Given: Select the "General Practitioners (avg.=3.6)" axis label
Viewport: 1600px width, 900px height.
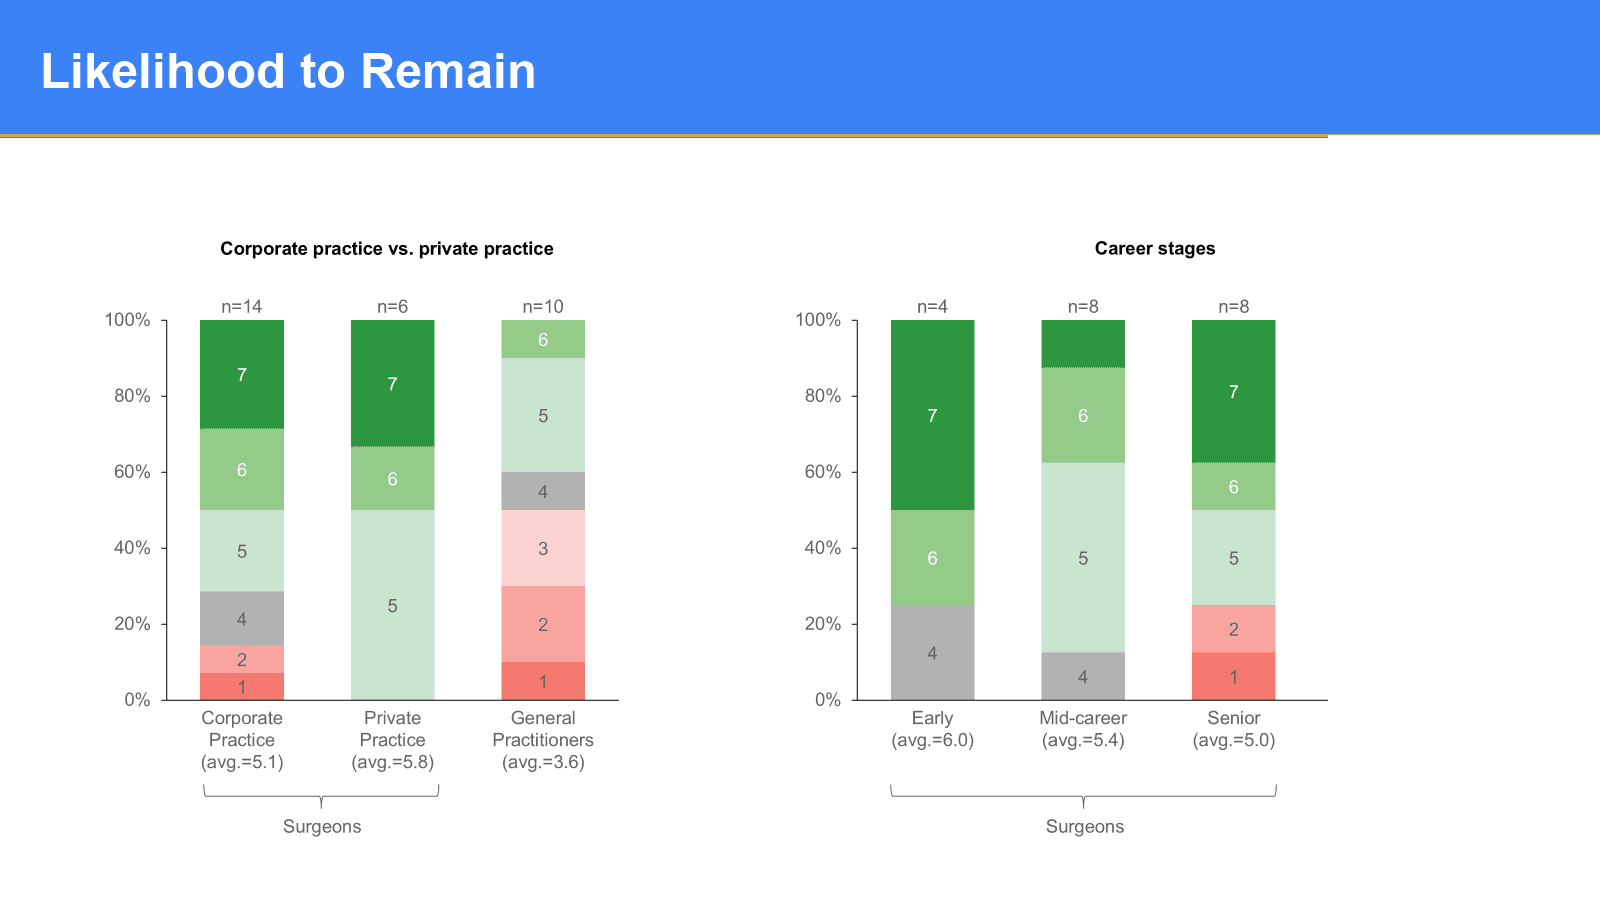Looking at the screenshot, I should (x=543, y=740).
